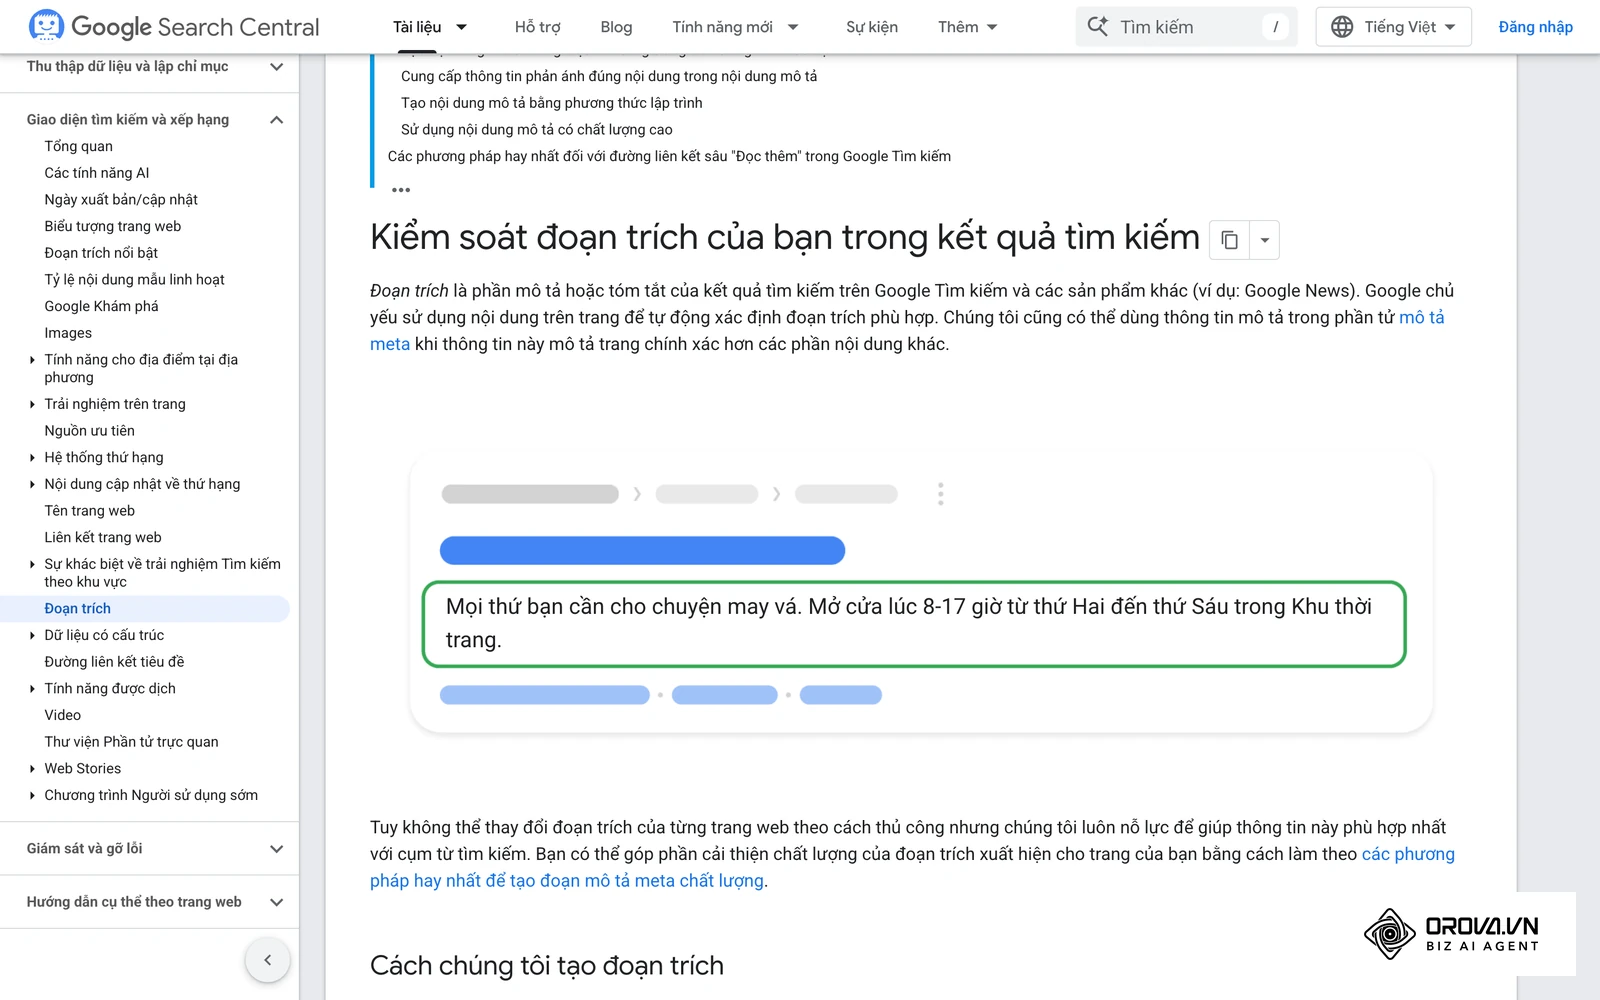
Task: Open Các tính năng AI page
Action: point(96,173)
